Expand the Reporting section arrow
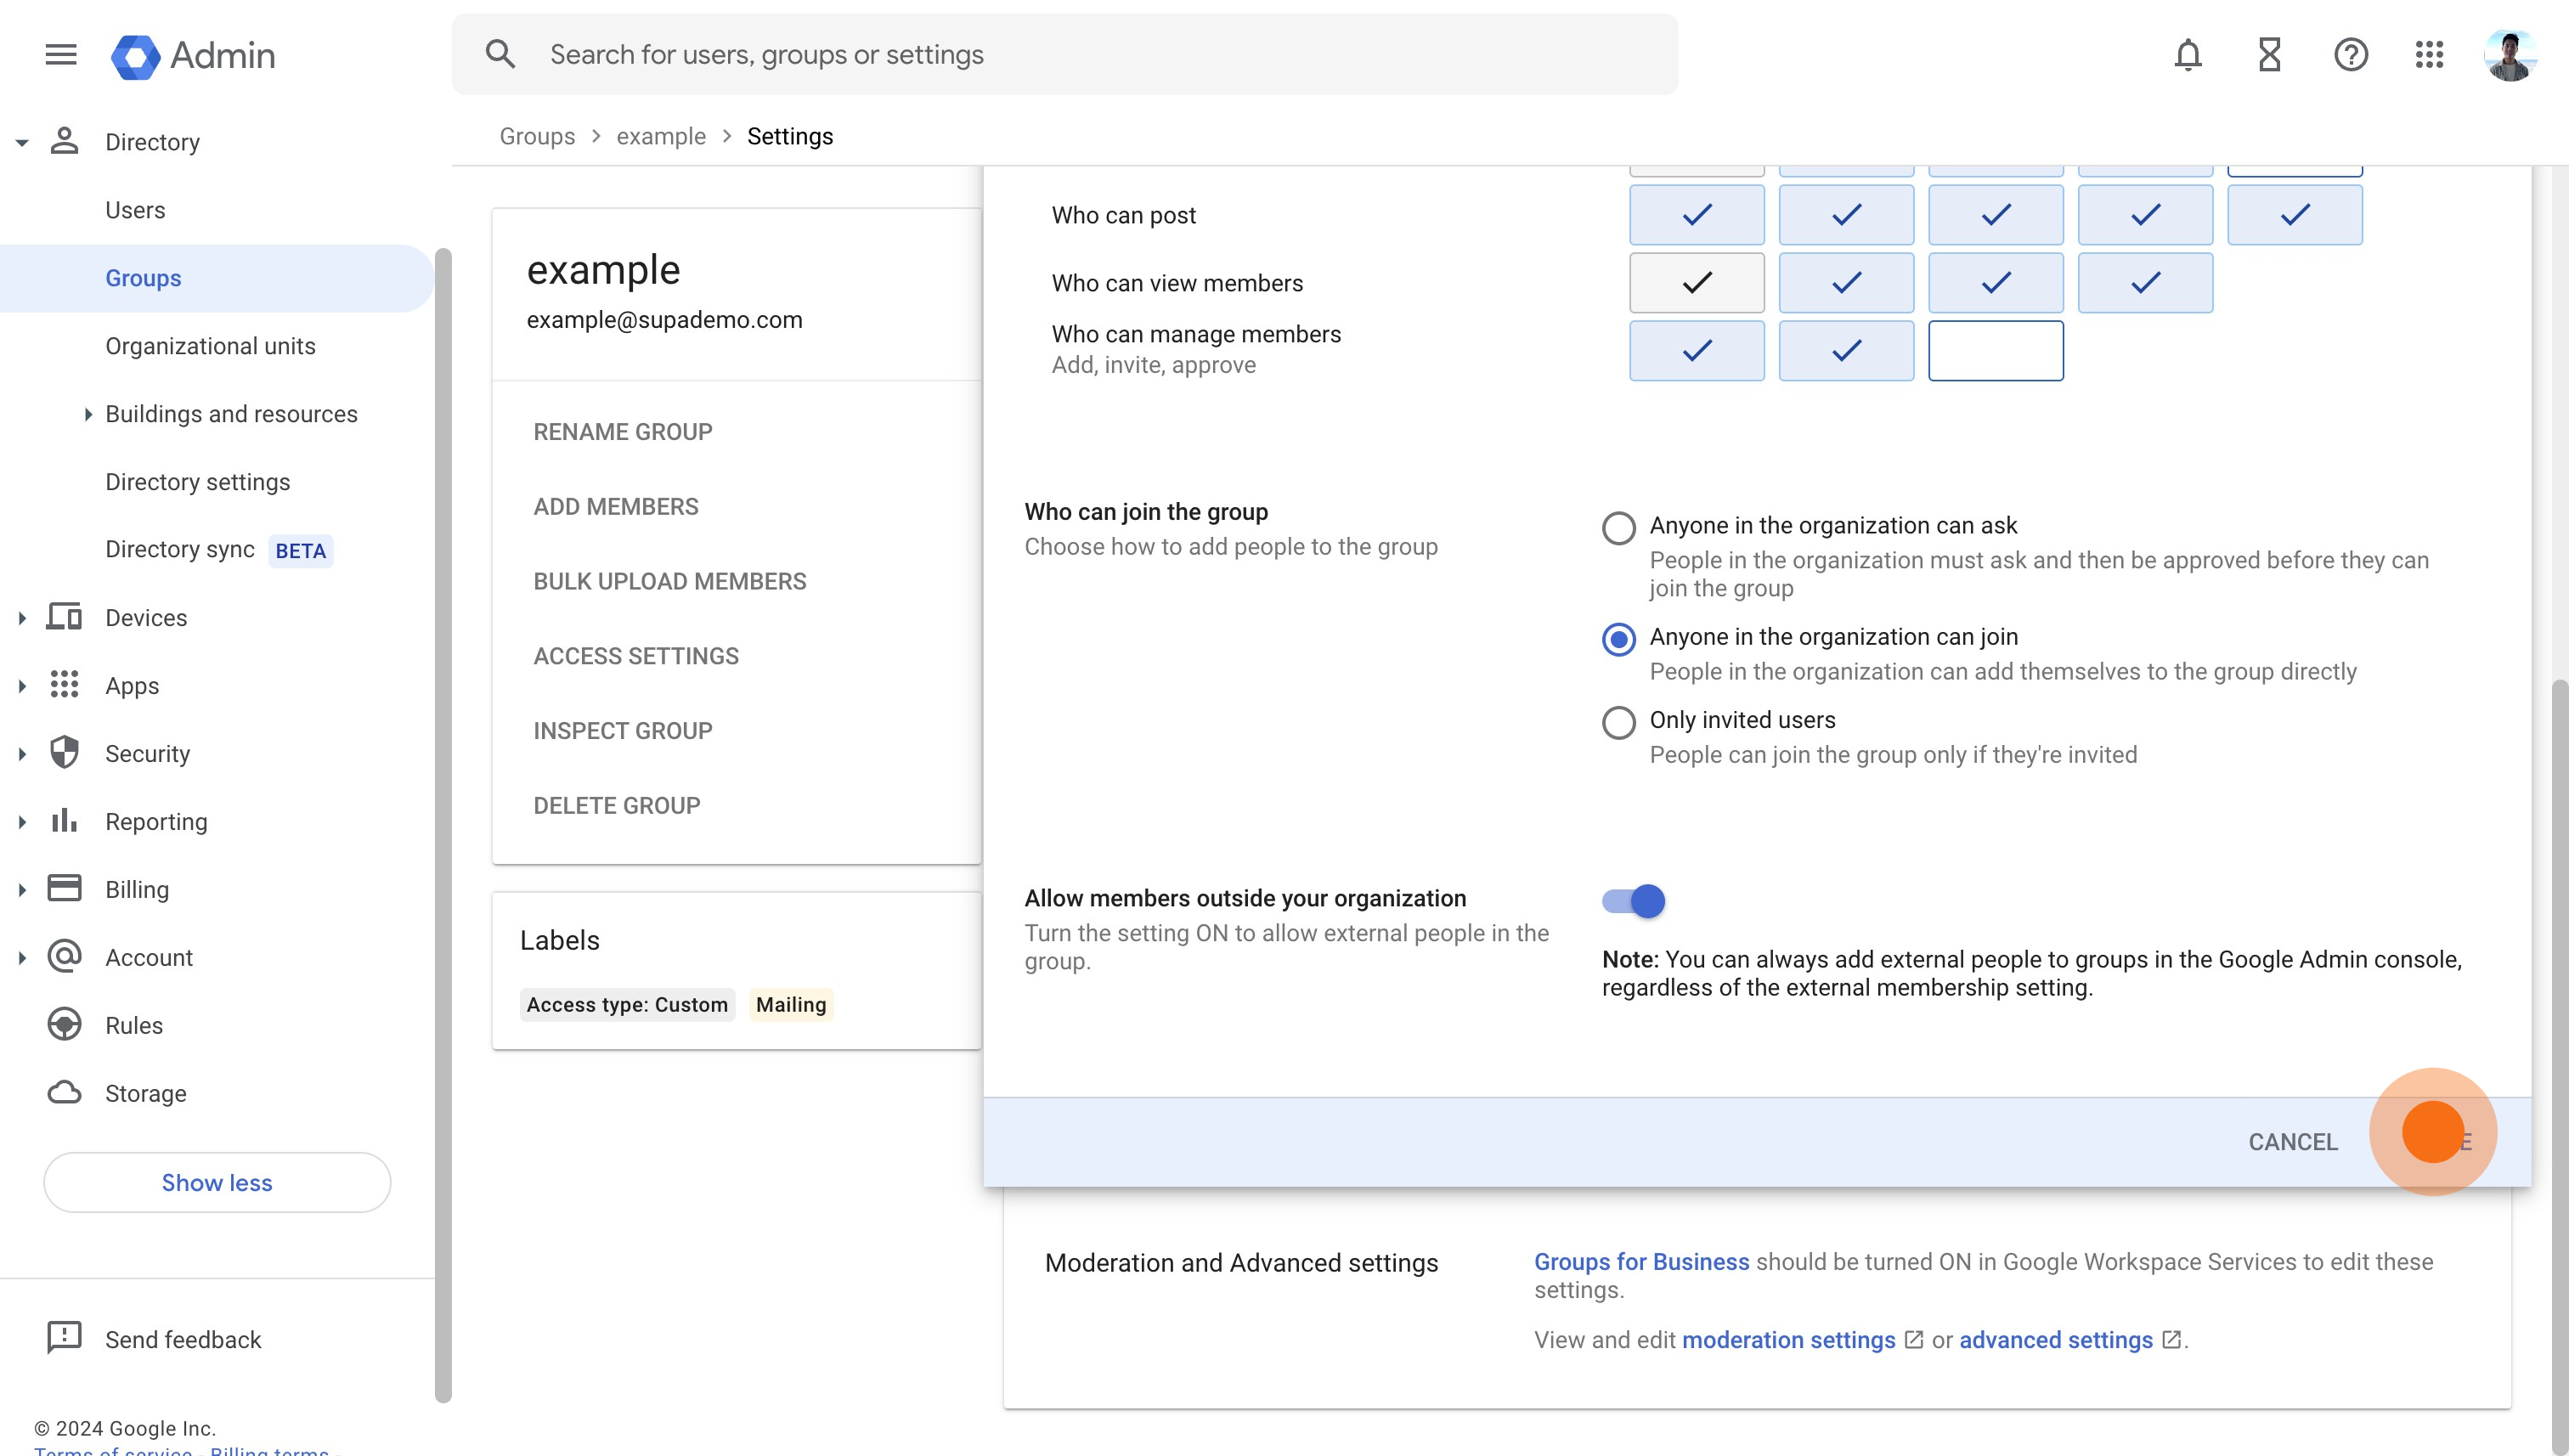Viewport: 2569px width, 1456px height. tap(21, 822)
